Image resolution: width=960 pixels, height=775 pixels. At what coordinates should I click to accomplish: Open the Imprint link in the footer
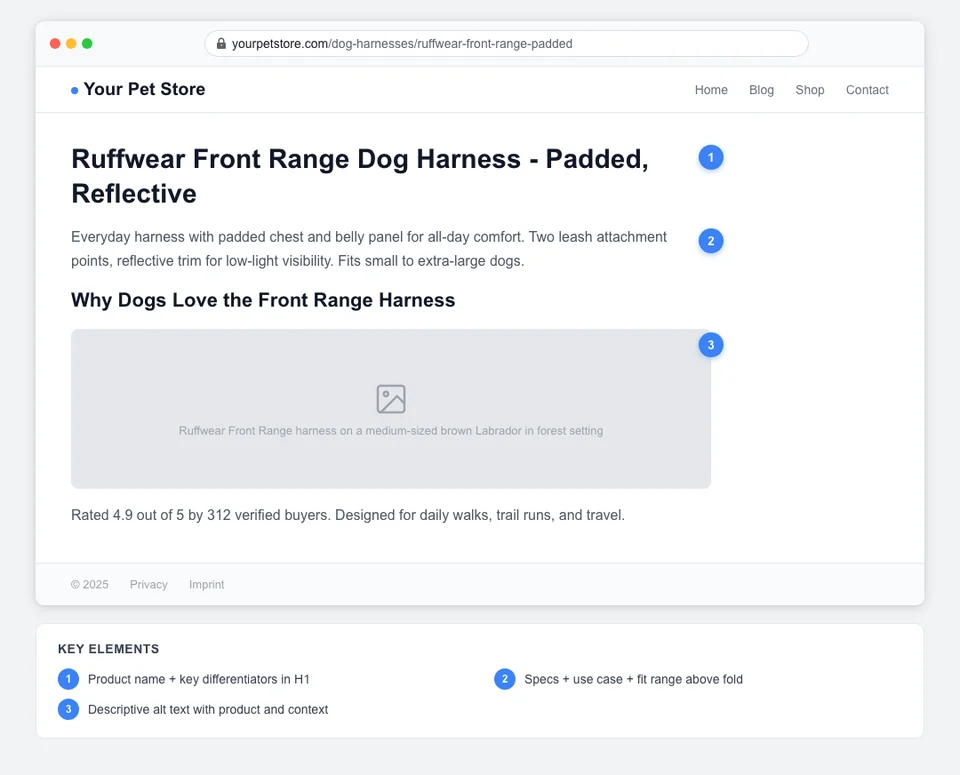(206, 584)
